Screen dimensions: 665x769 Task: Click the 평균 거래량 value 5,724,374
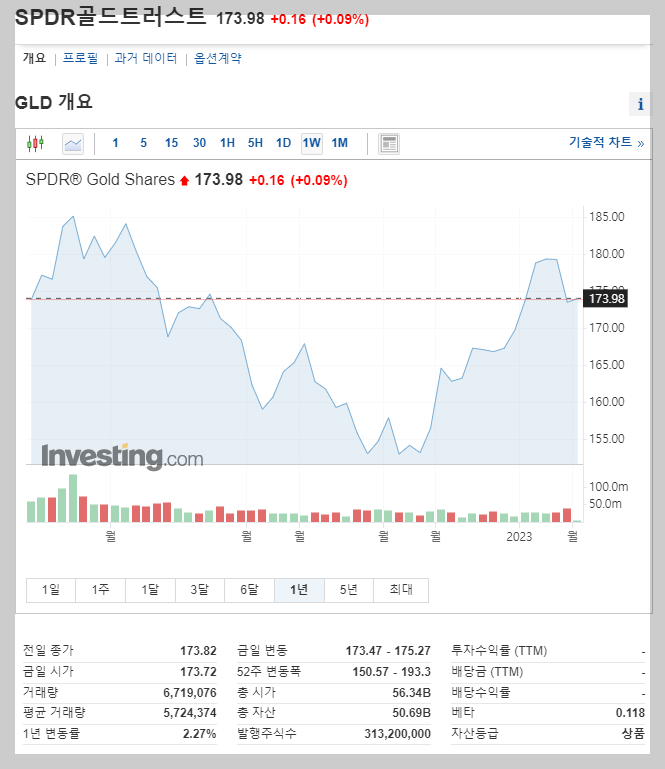coord(190,713)
